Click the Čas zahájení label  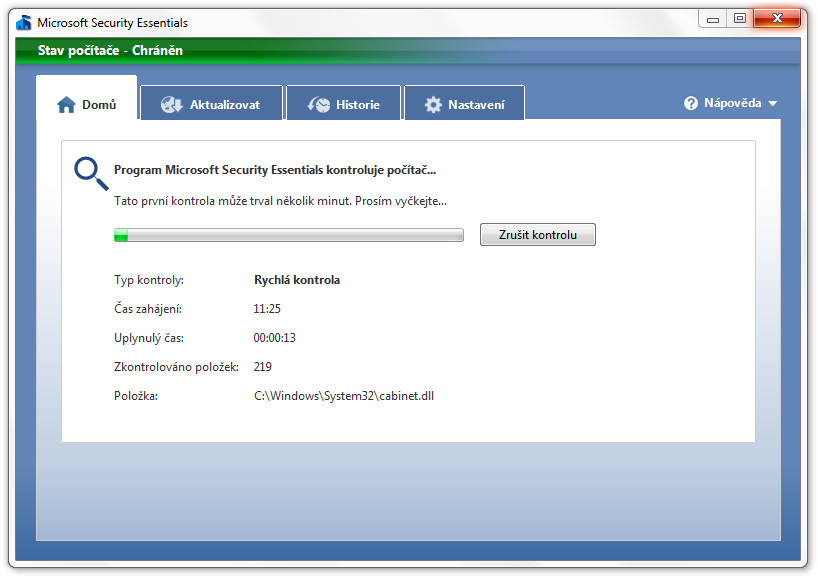pyautogui.click(x=148, y=309)
